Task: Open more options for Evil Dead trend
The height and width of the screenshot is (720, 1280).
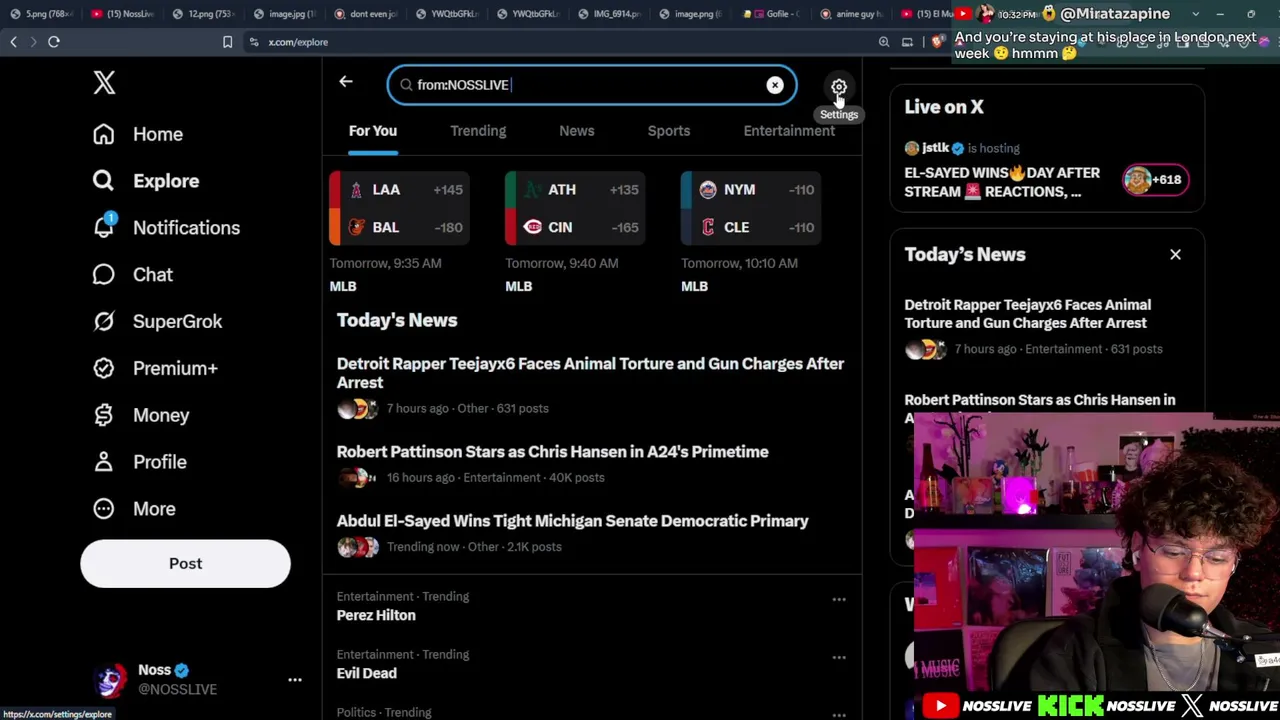Action: (839, 658)
